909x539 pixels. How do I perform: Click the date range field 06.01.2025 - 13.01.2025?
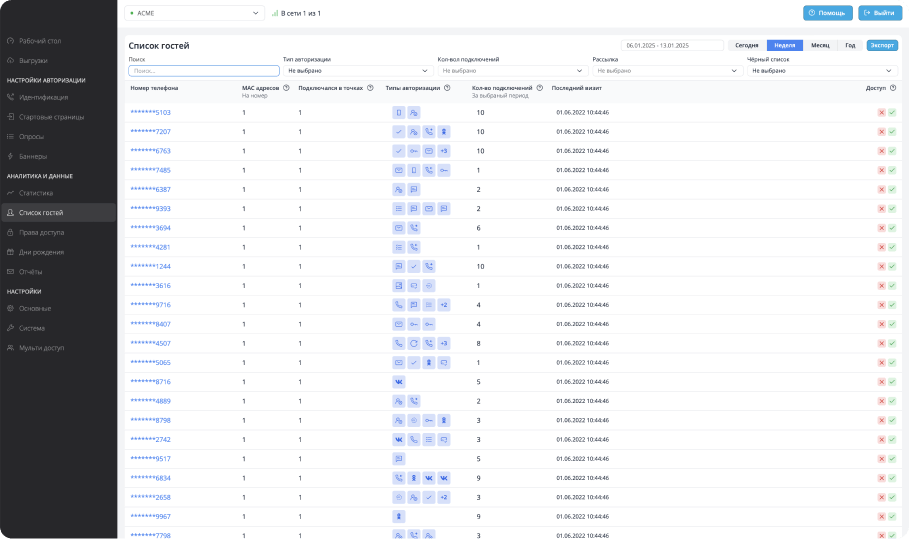tap(671, 45)
